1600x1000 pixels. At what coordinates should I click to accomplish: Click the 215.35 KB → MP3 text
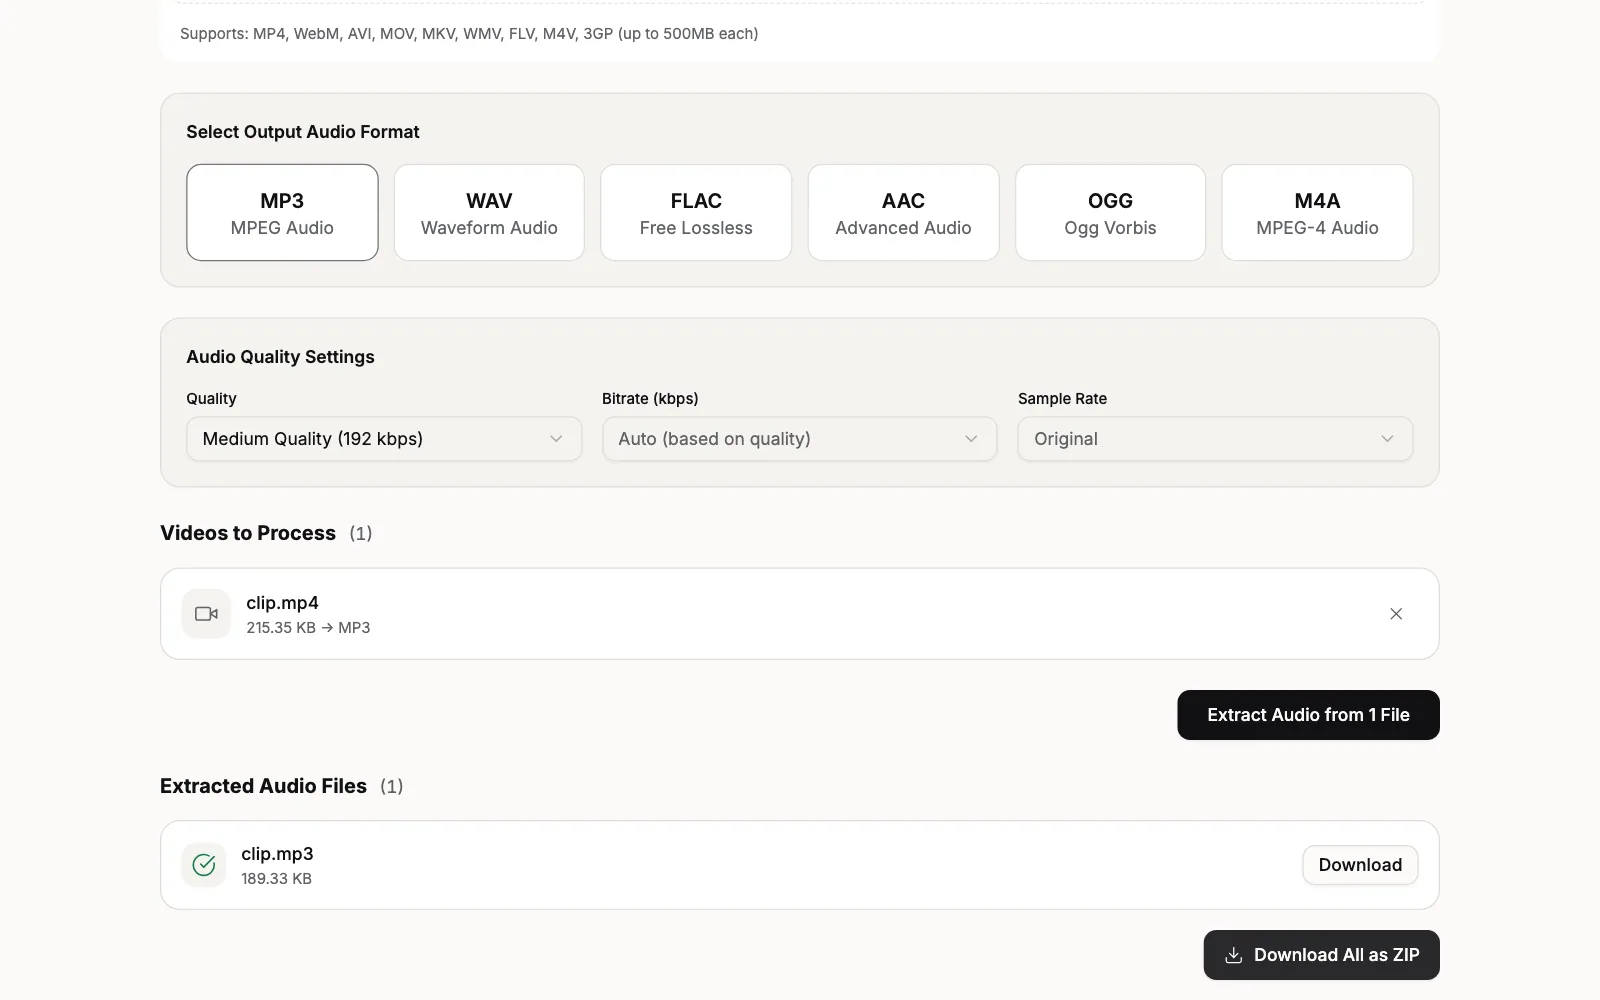click(308, 628)
